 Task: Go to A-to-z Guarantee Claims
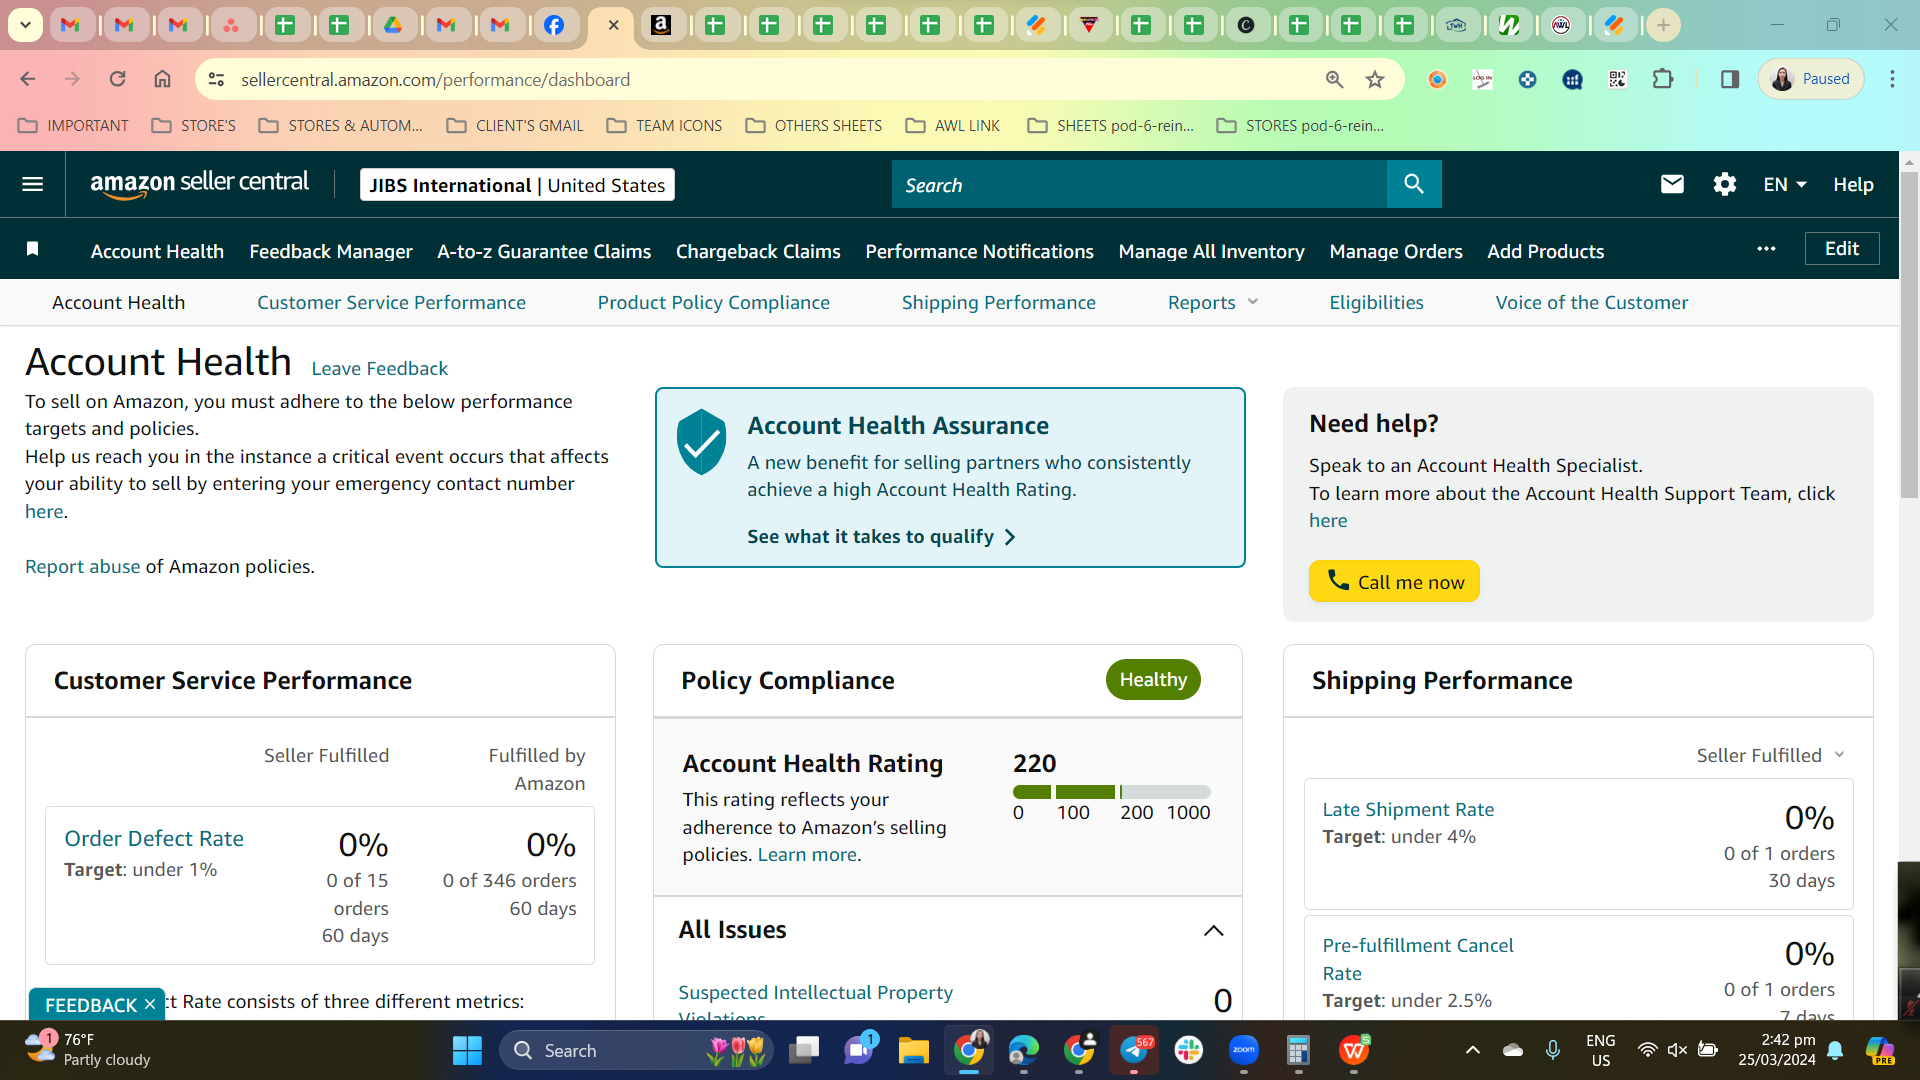click(x=544, y=251)
